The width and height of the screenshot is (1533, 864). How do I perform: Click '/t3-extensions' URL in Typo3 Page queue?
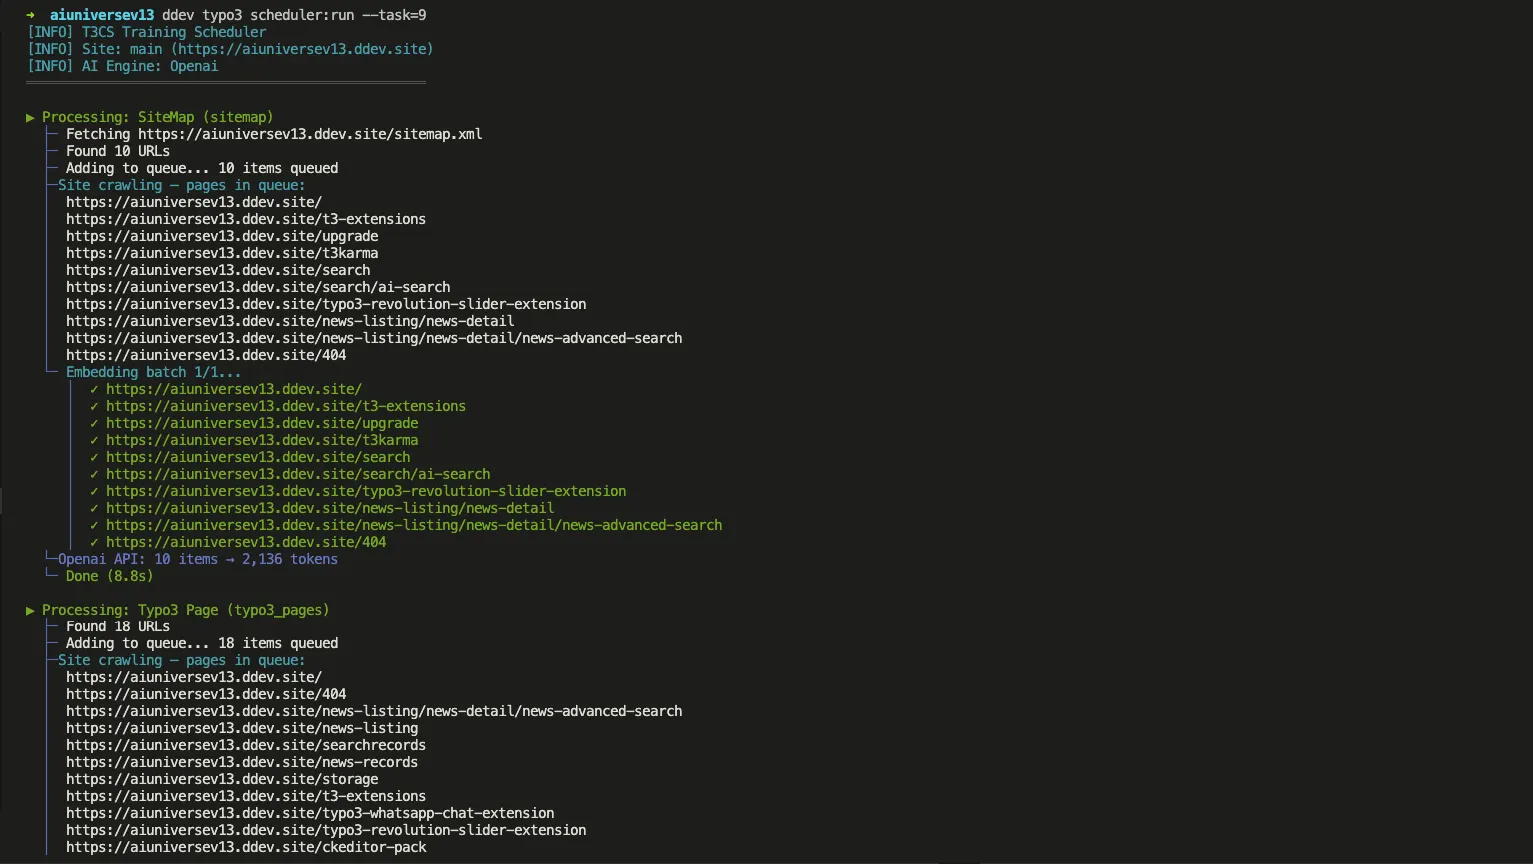click(246, 797)
